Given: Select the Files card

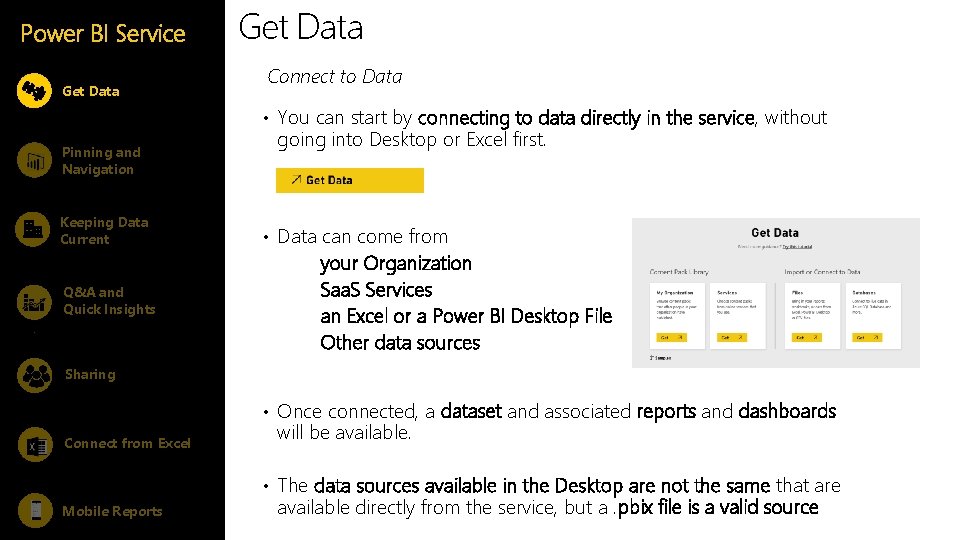Looking at the screenshot, I should [812, 316].
